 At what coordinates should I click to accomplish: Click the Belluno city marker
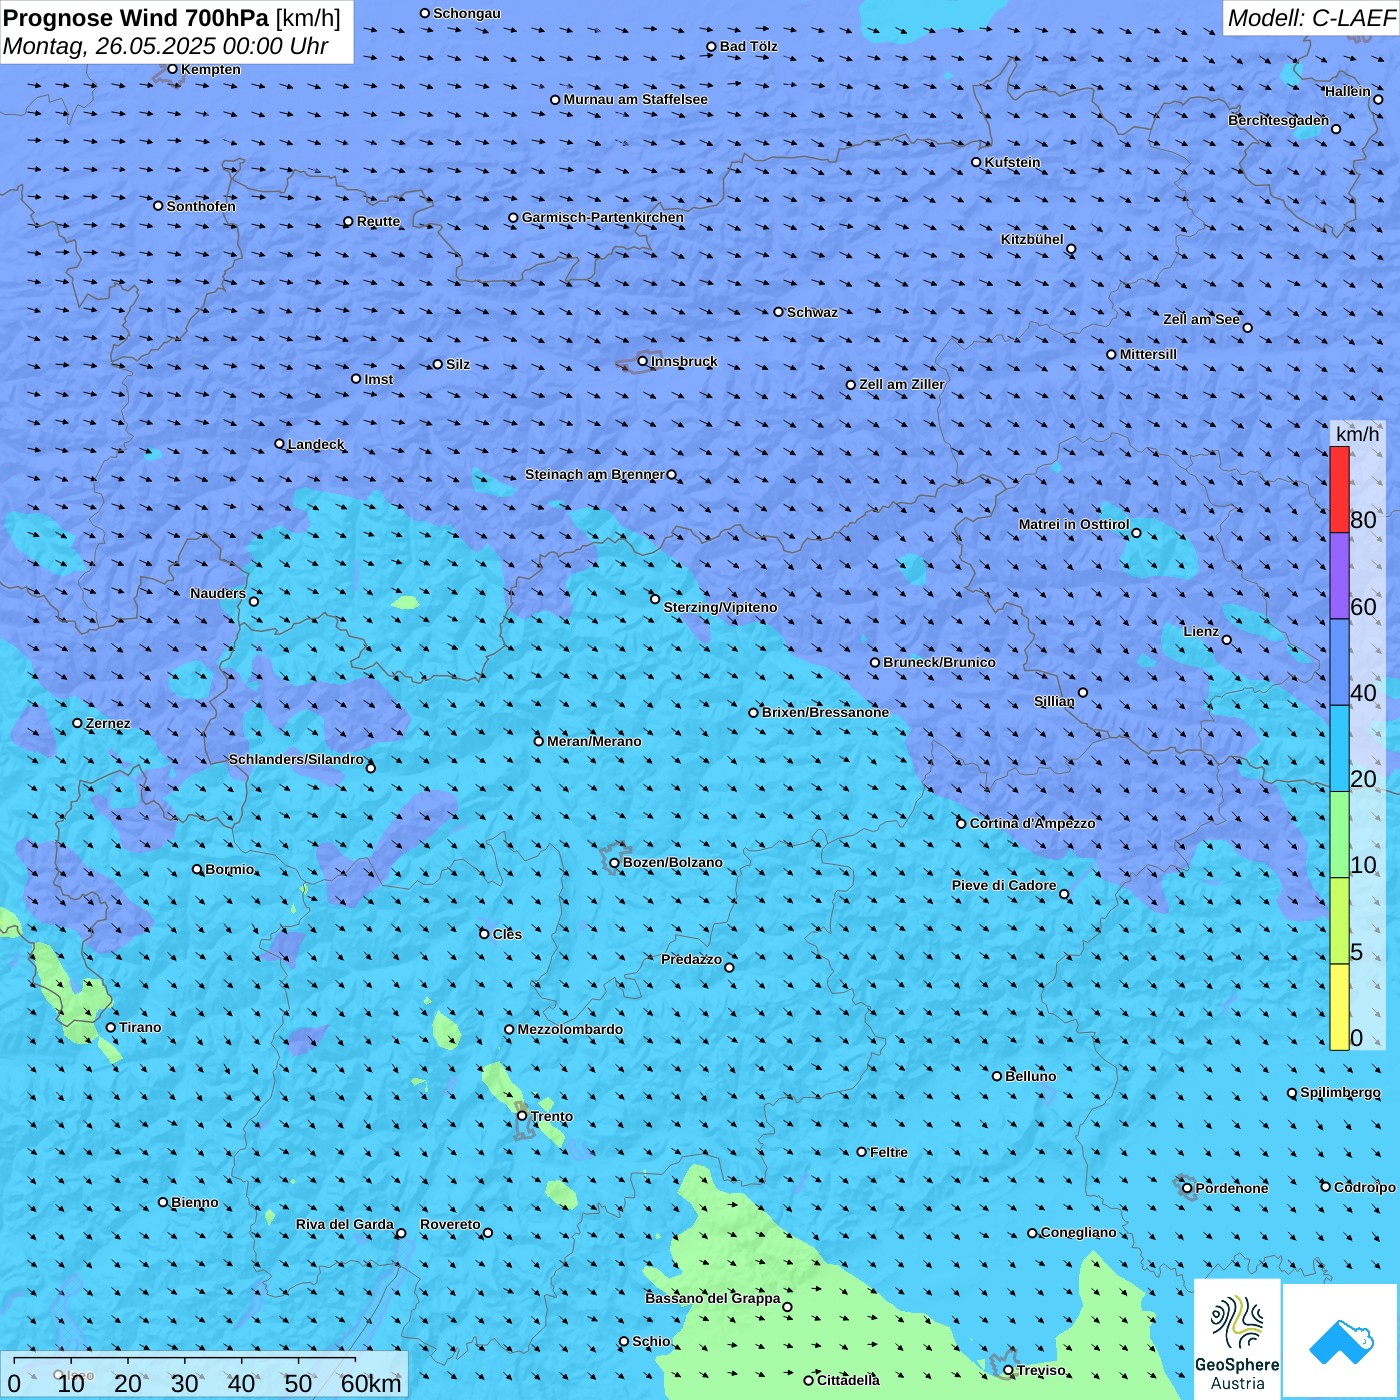coord(997,1076)
